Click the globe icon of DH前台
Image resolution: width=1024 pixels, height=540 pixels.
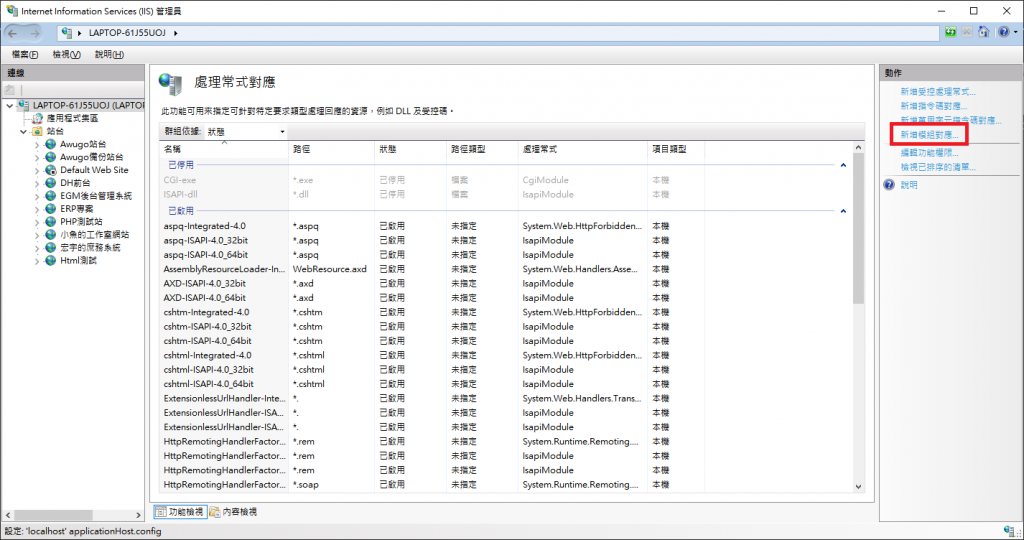(50, 183)
